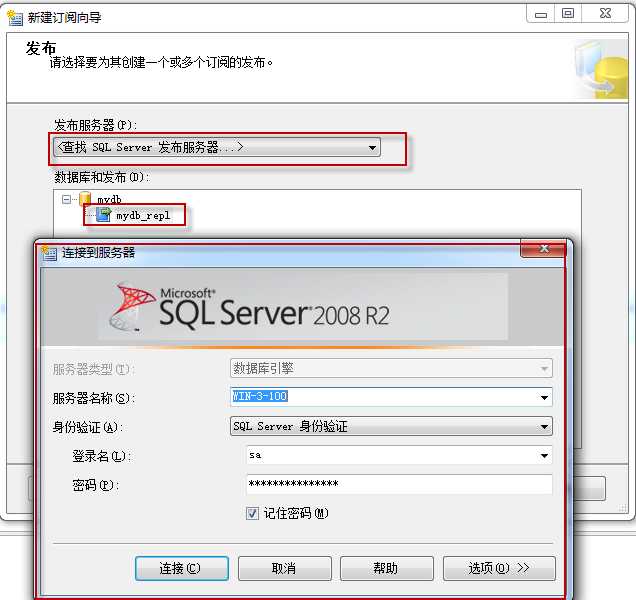
Task: Click the 新建订阅向导 window title icon
Action: pyautogui.click(x=15, y=18)
